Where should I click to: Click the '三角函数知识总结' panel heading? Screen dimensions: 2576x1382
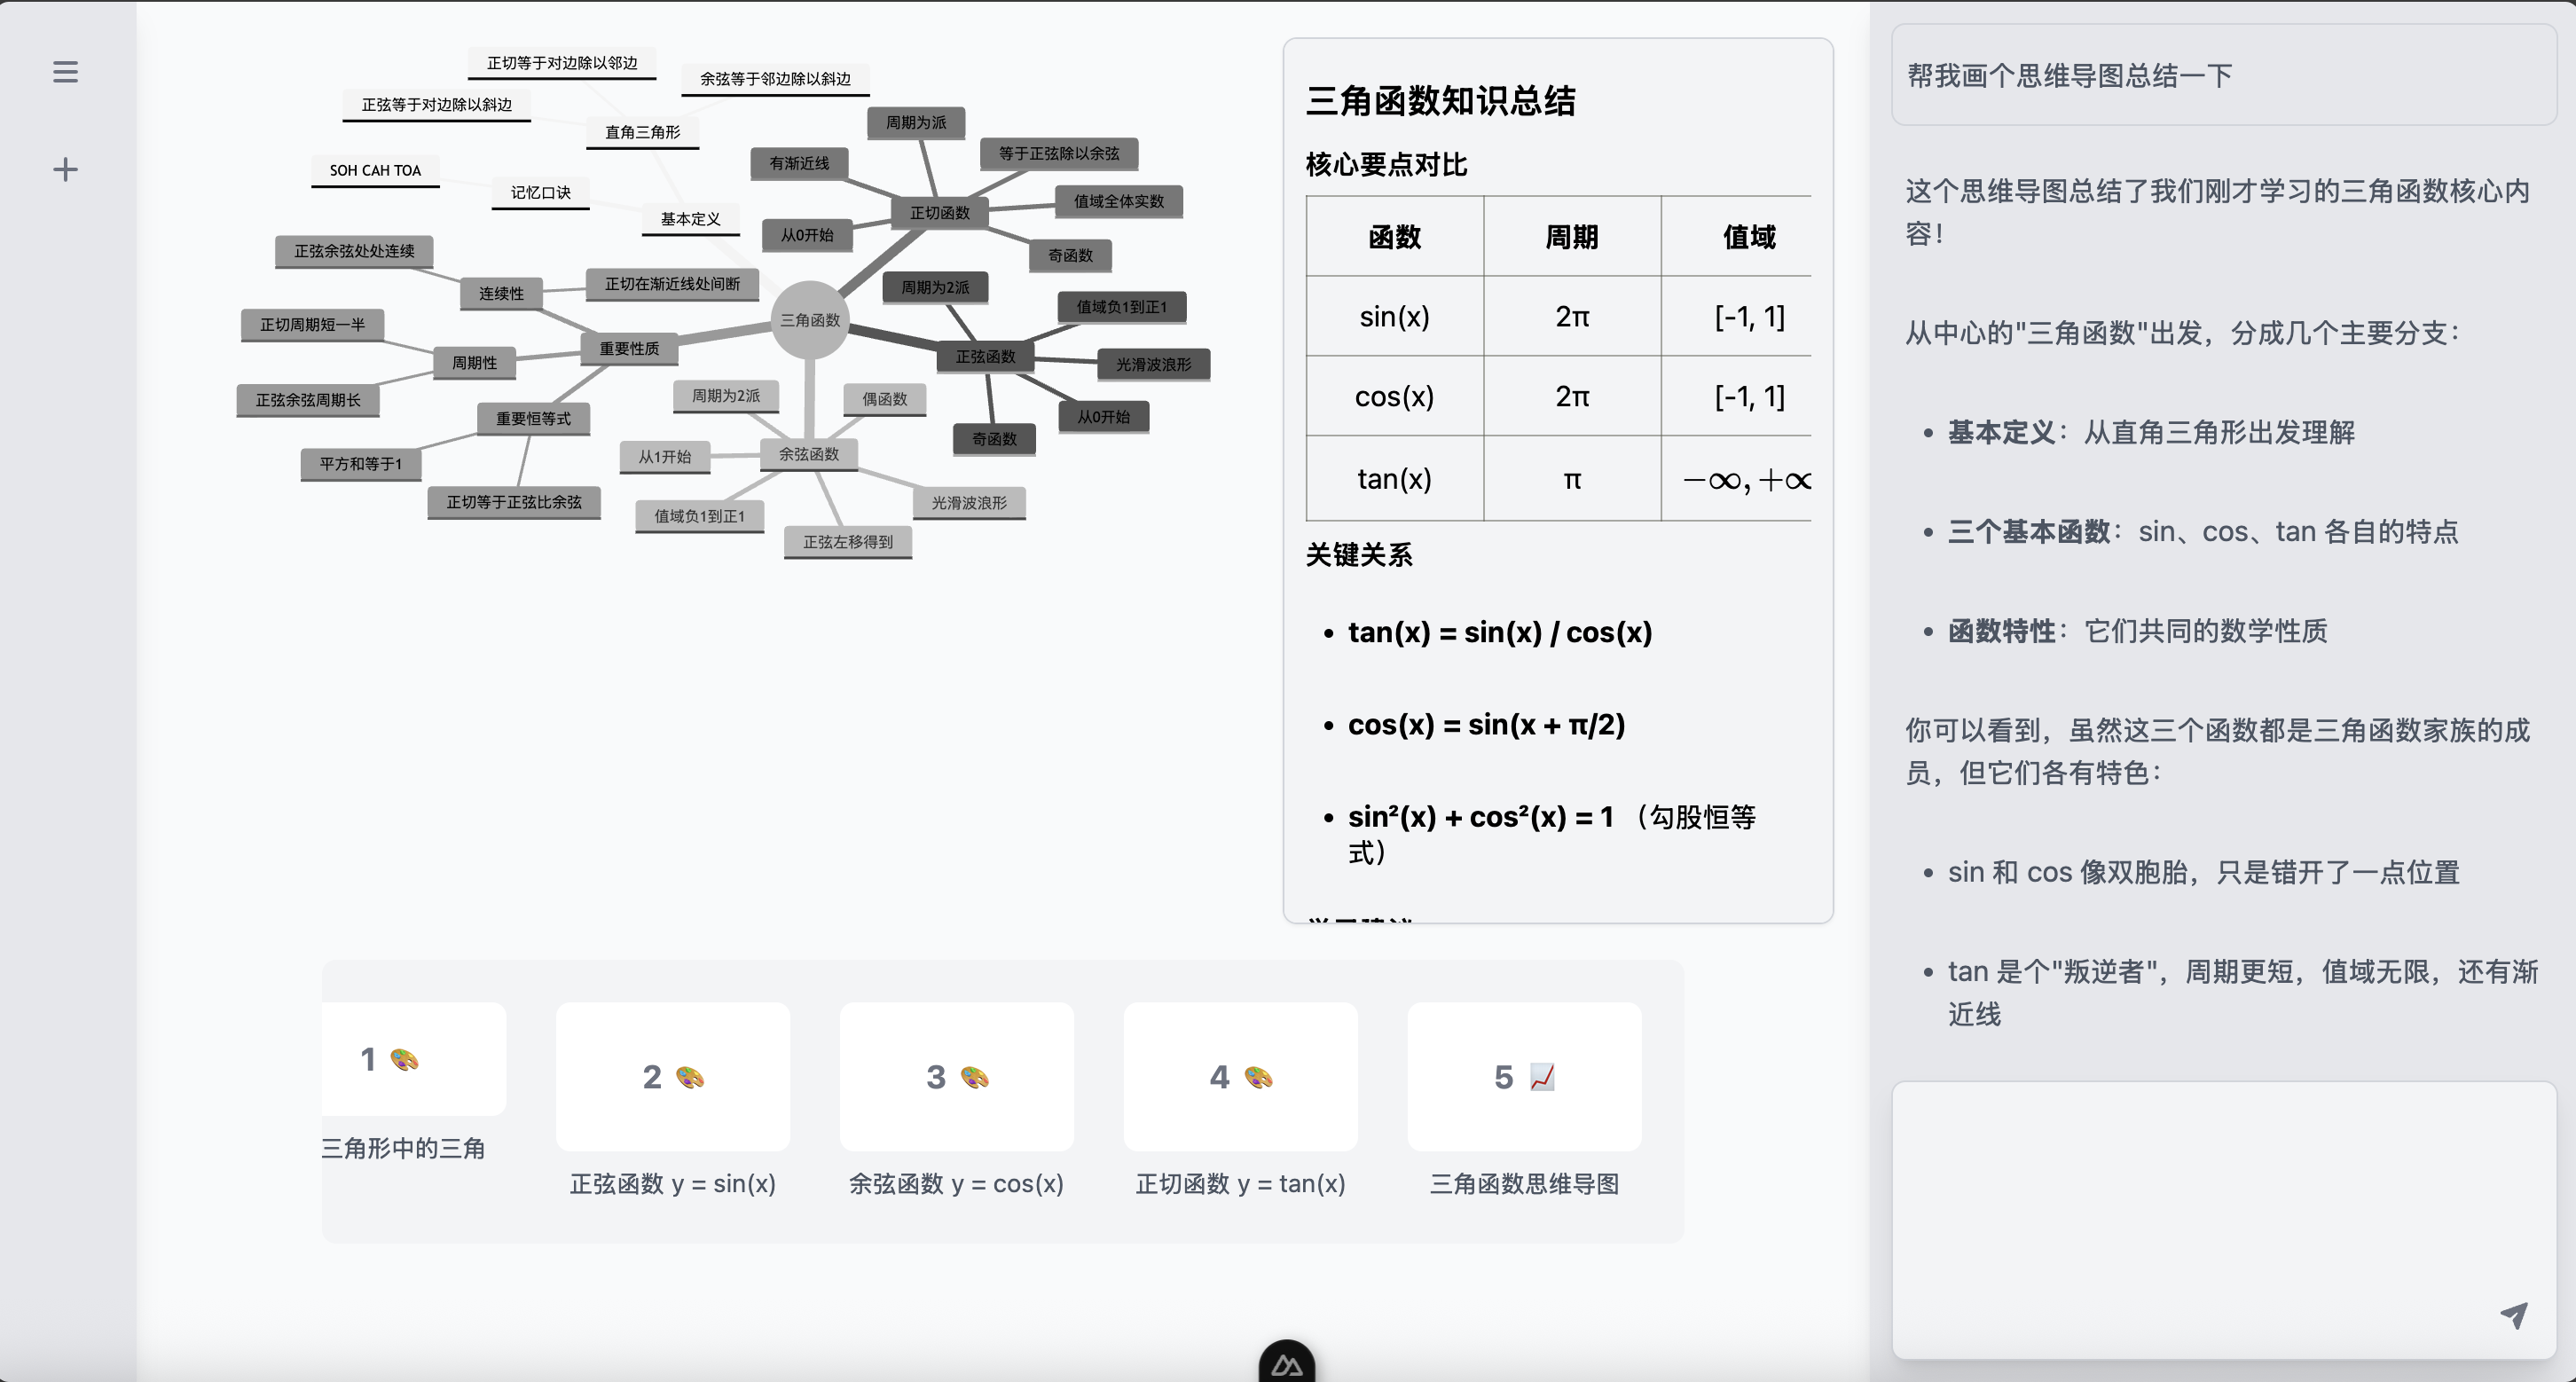click(1443, 101)
